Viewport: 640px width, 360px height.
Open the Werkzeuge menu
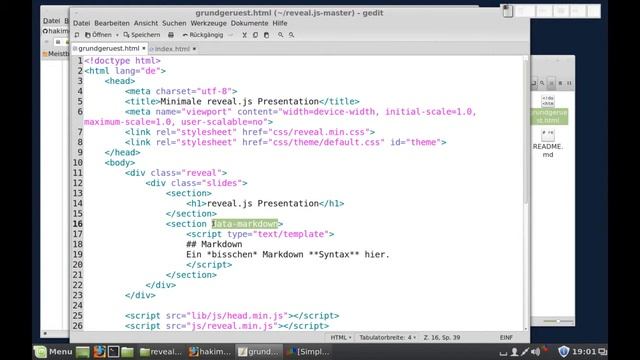coord(209,23)
